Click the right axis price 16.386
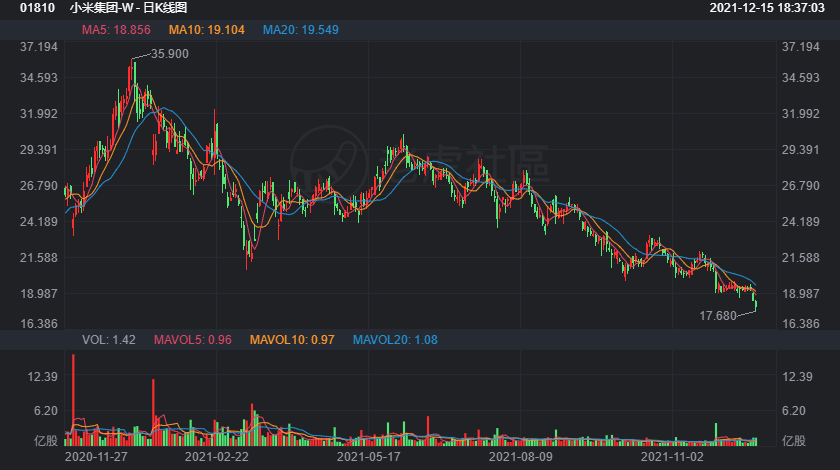This screenshot has height=470, width=840. coord(800,324)
